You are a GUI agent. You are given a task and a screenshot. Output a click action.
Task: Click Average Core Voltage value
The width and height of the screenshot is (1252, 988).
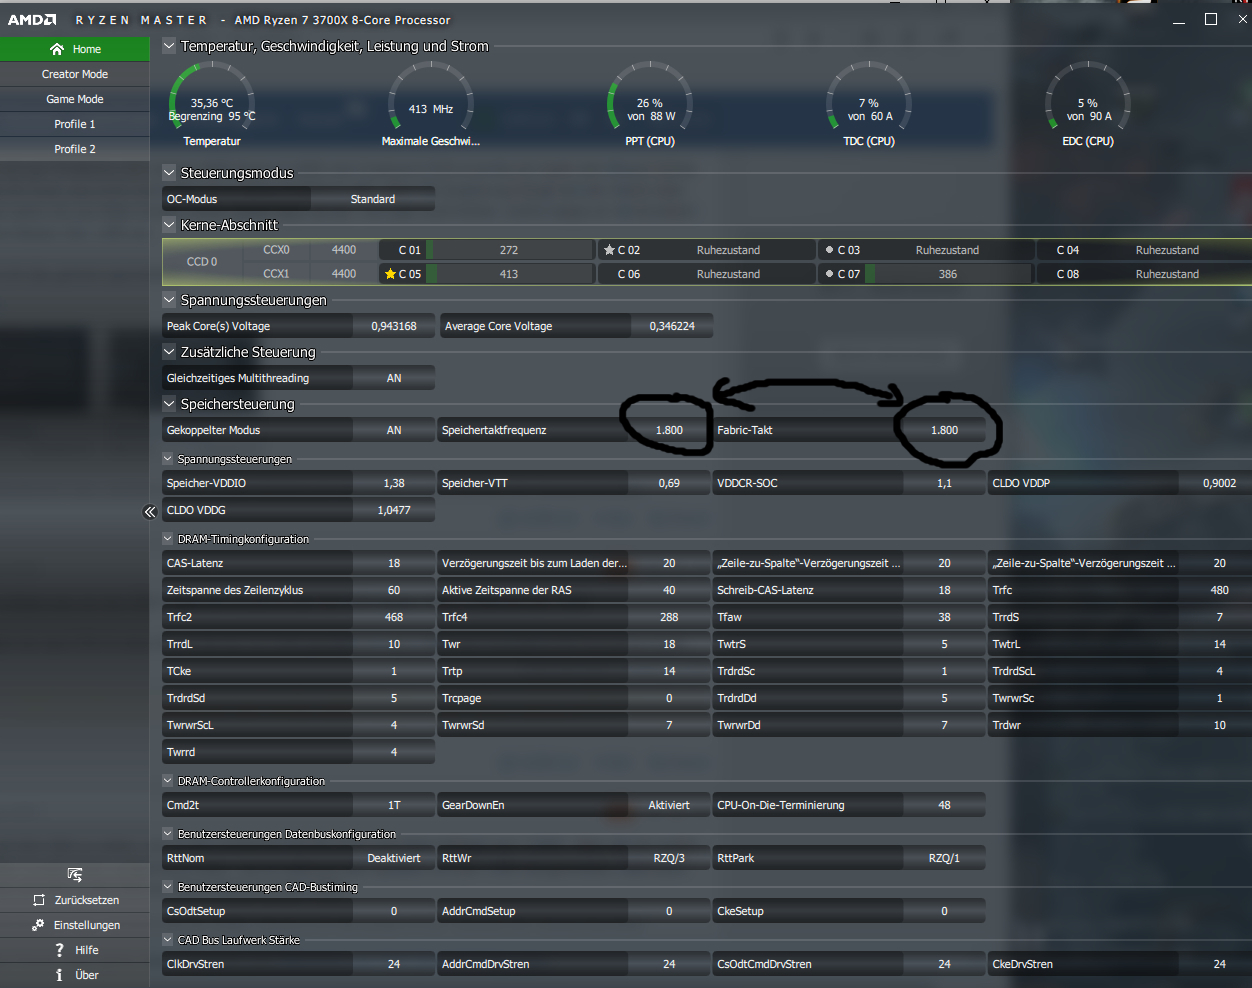672,326
